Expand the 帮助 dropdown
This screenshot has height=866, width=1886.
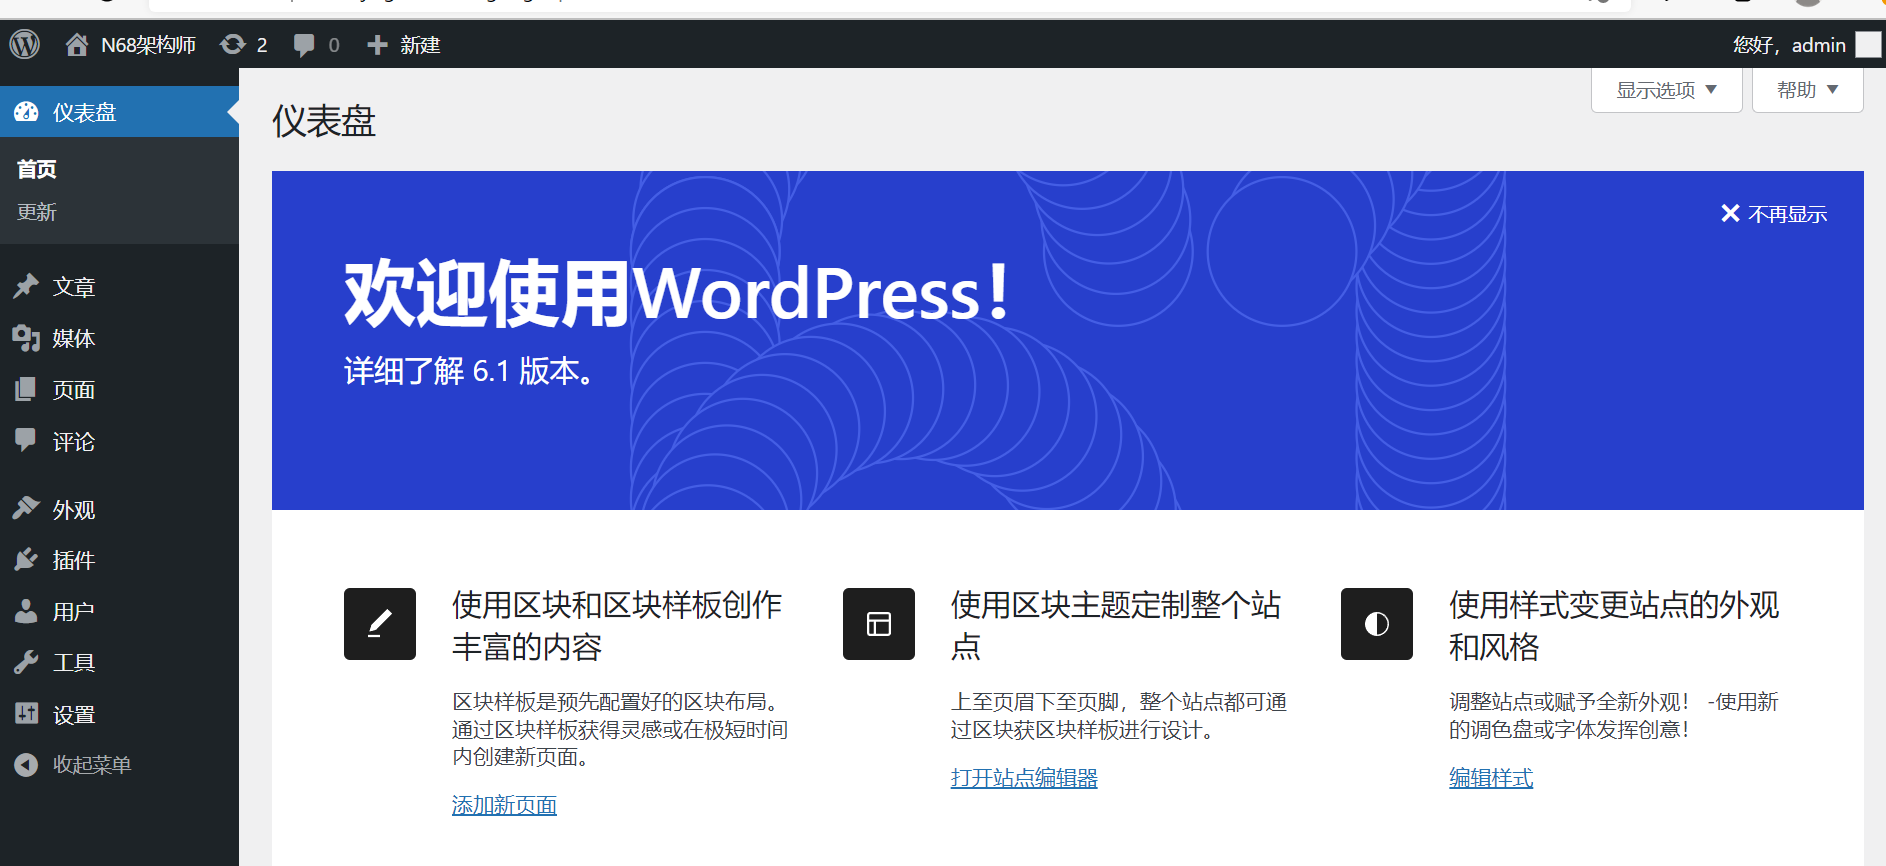click(x=1807, y=90)
